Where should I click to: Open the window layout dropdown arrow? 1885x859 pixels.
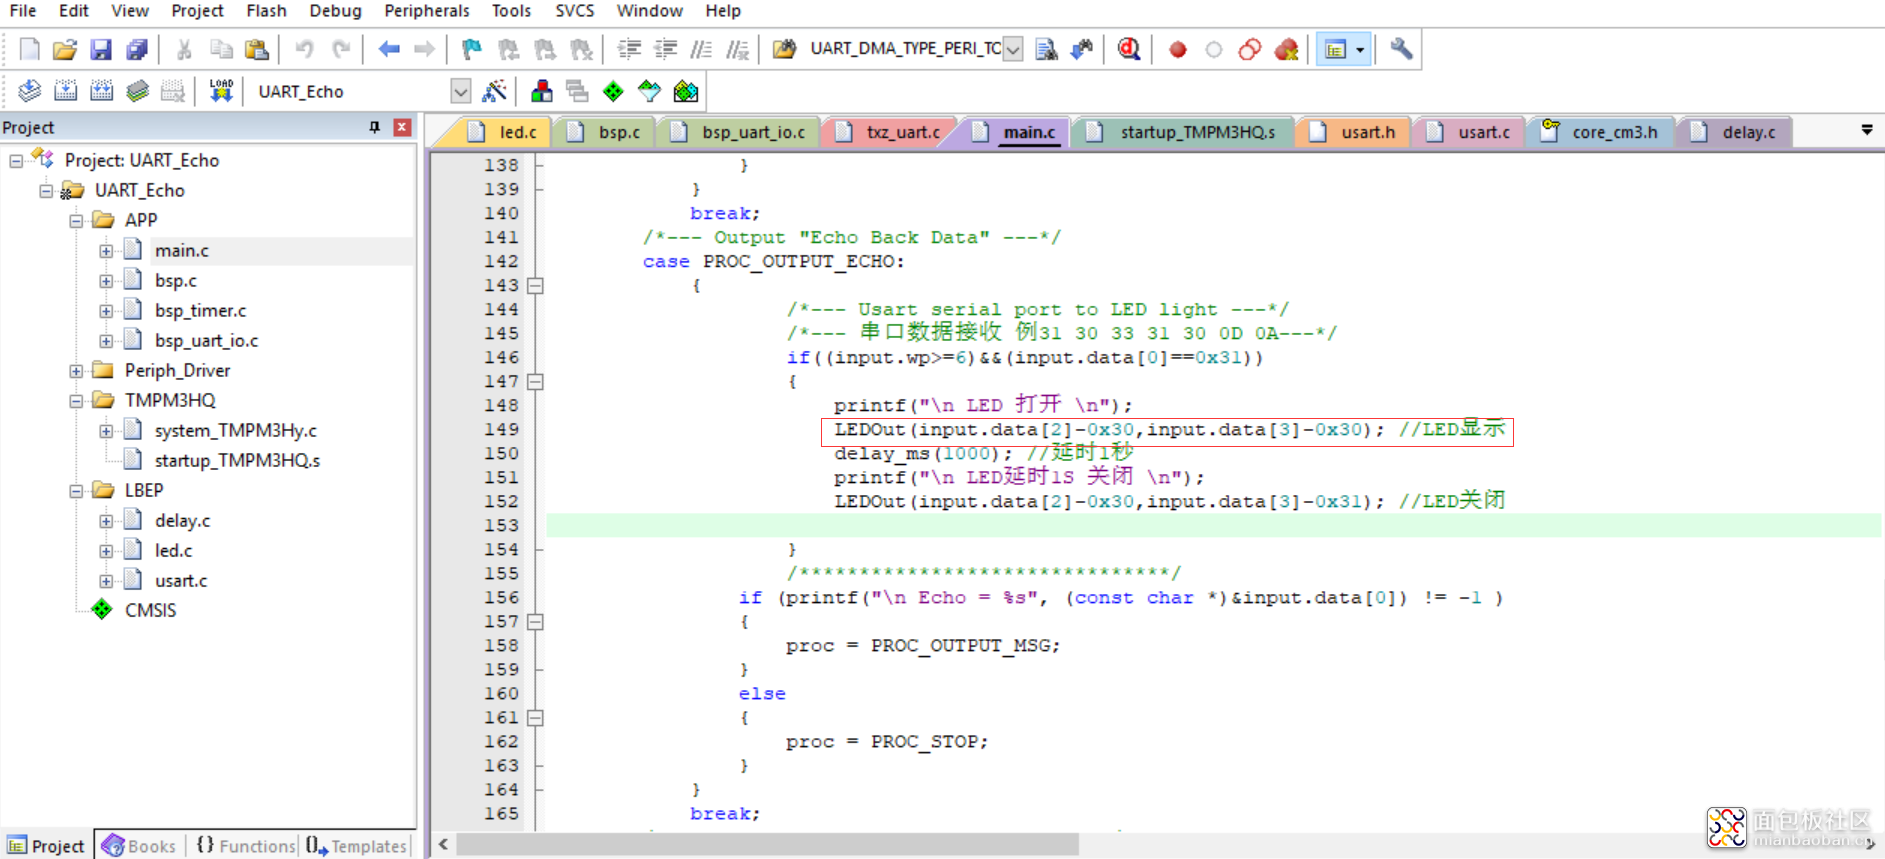point(1360,49)
